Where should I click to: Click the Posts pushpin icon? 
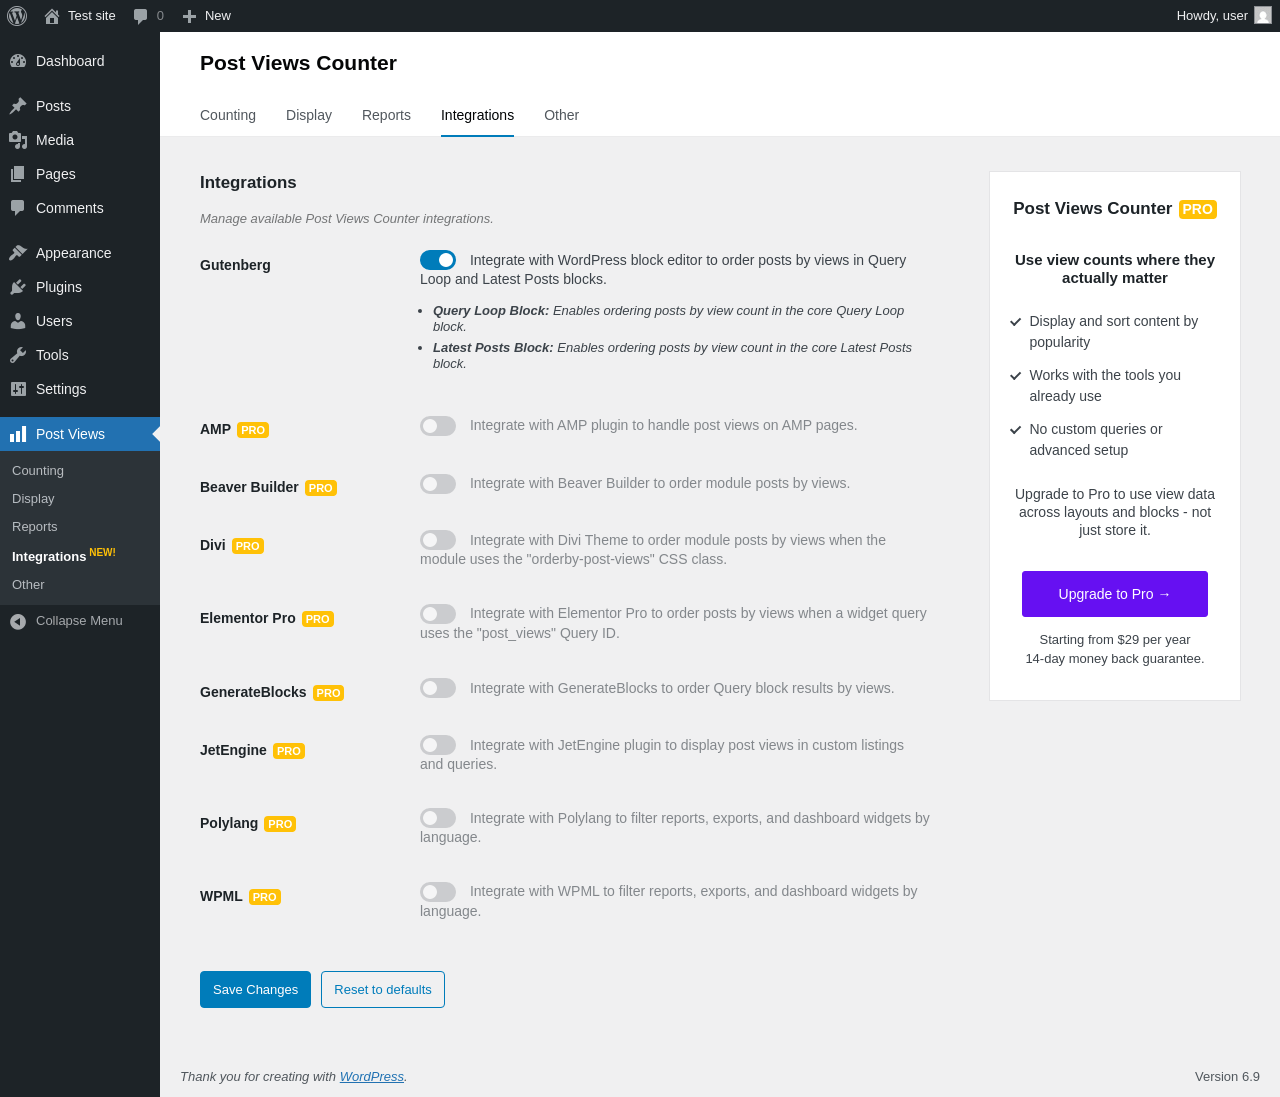(x=18, y=106)
